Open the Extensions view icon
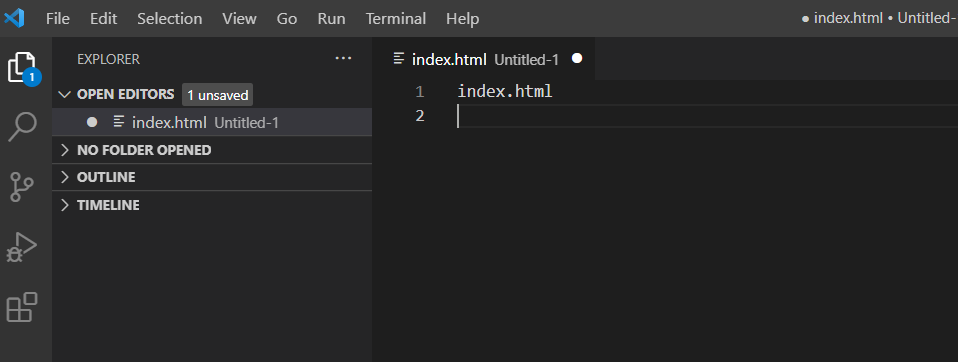This screenshot has height=362, width=958. (22, 307)
